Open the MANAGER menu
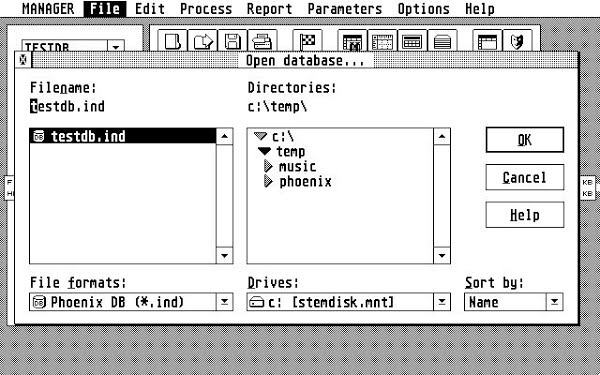 coord(48,9)
